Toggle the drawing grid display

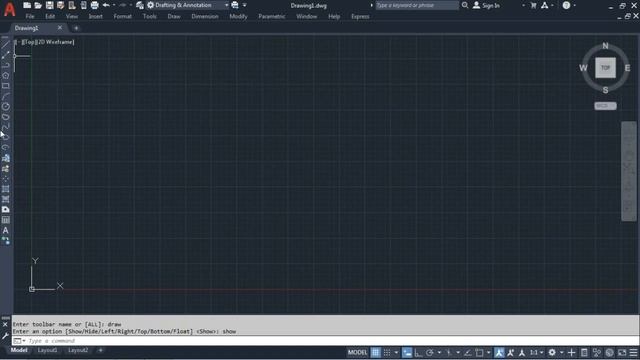[x=376, y=353]
